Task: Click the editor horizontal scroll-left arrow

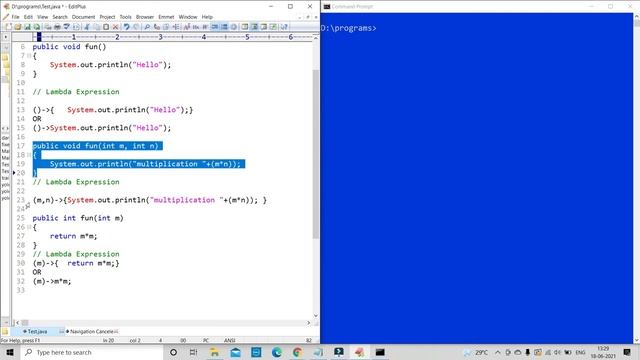Action: (x=17, y=322)
